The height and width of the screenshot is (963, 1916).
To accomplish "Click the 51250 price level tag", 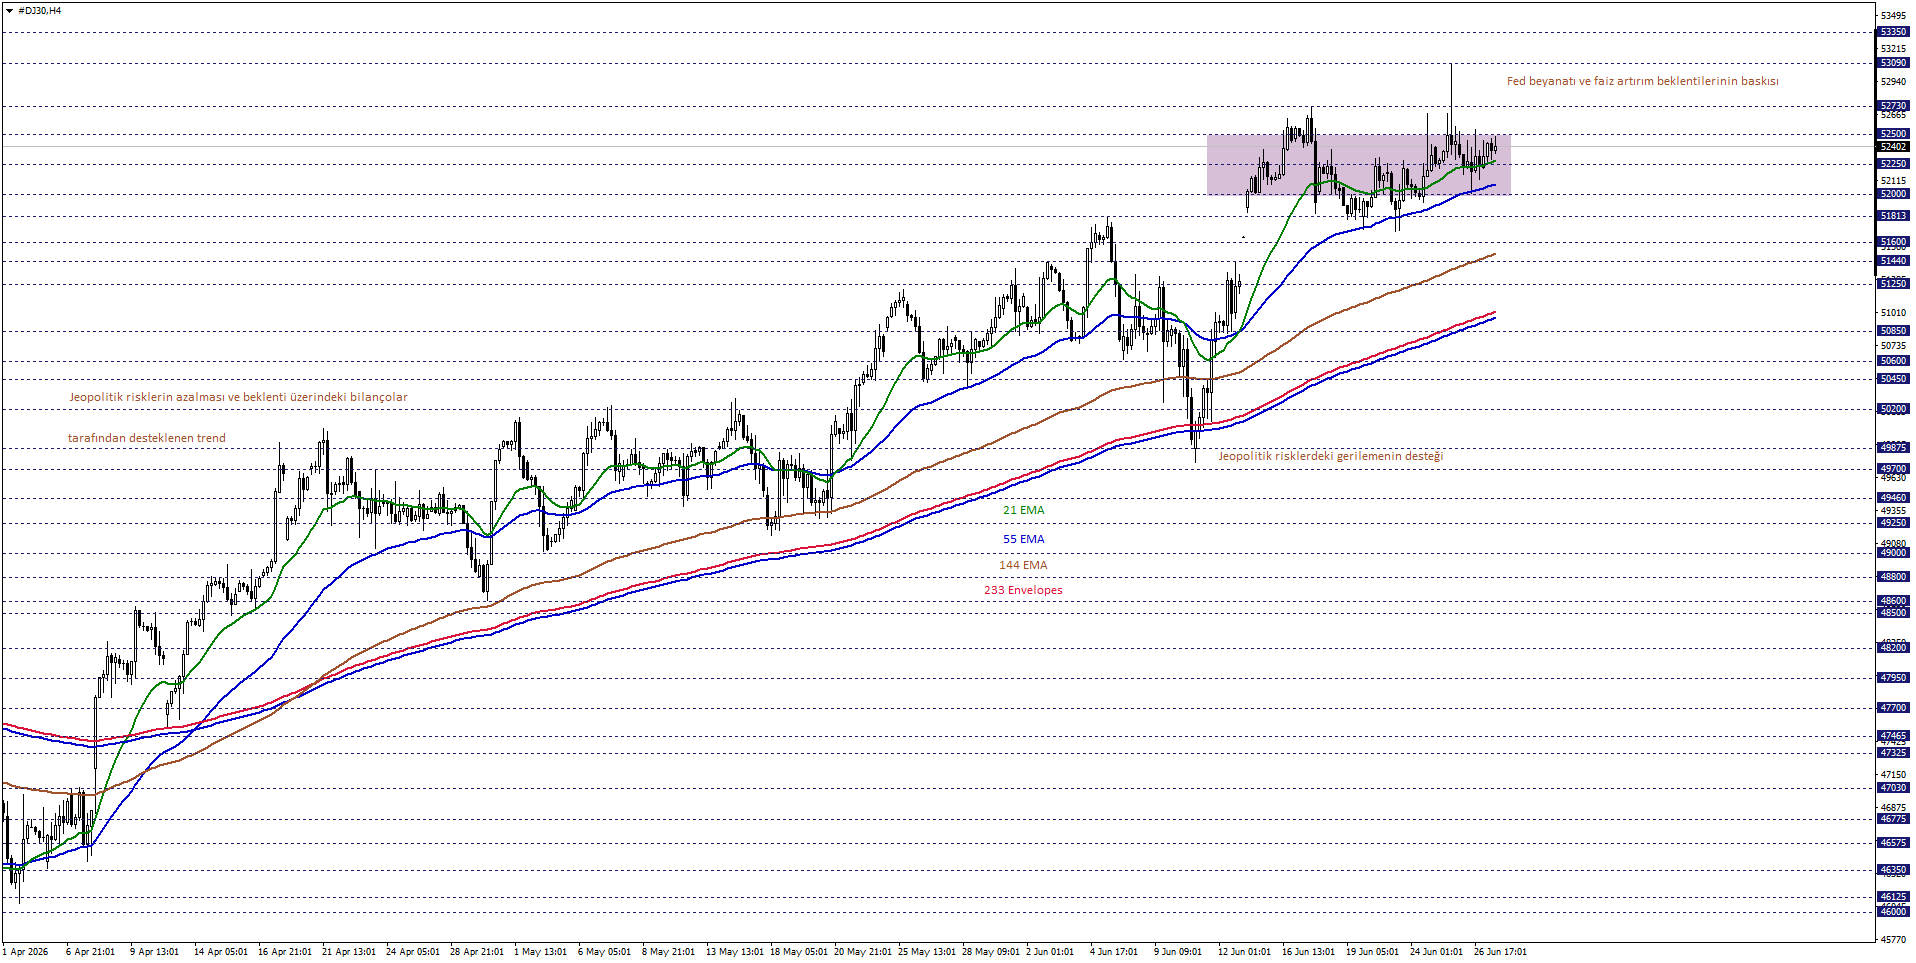I will [x=1893, y=284].
